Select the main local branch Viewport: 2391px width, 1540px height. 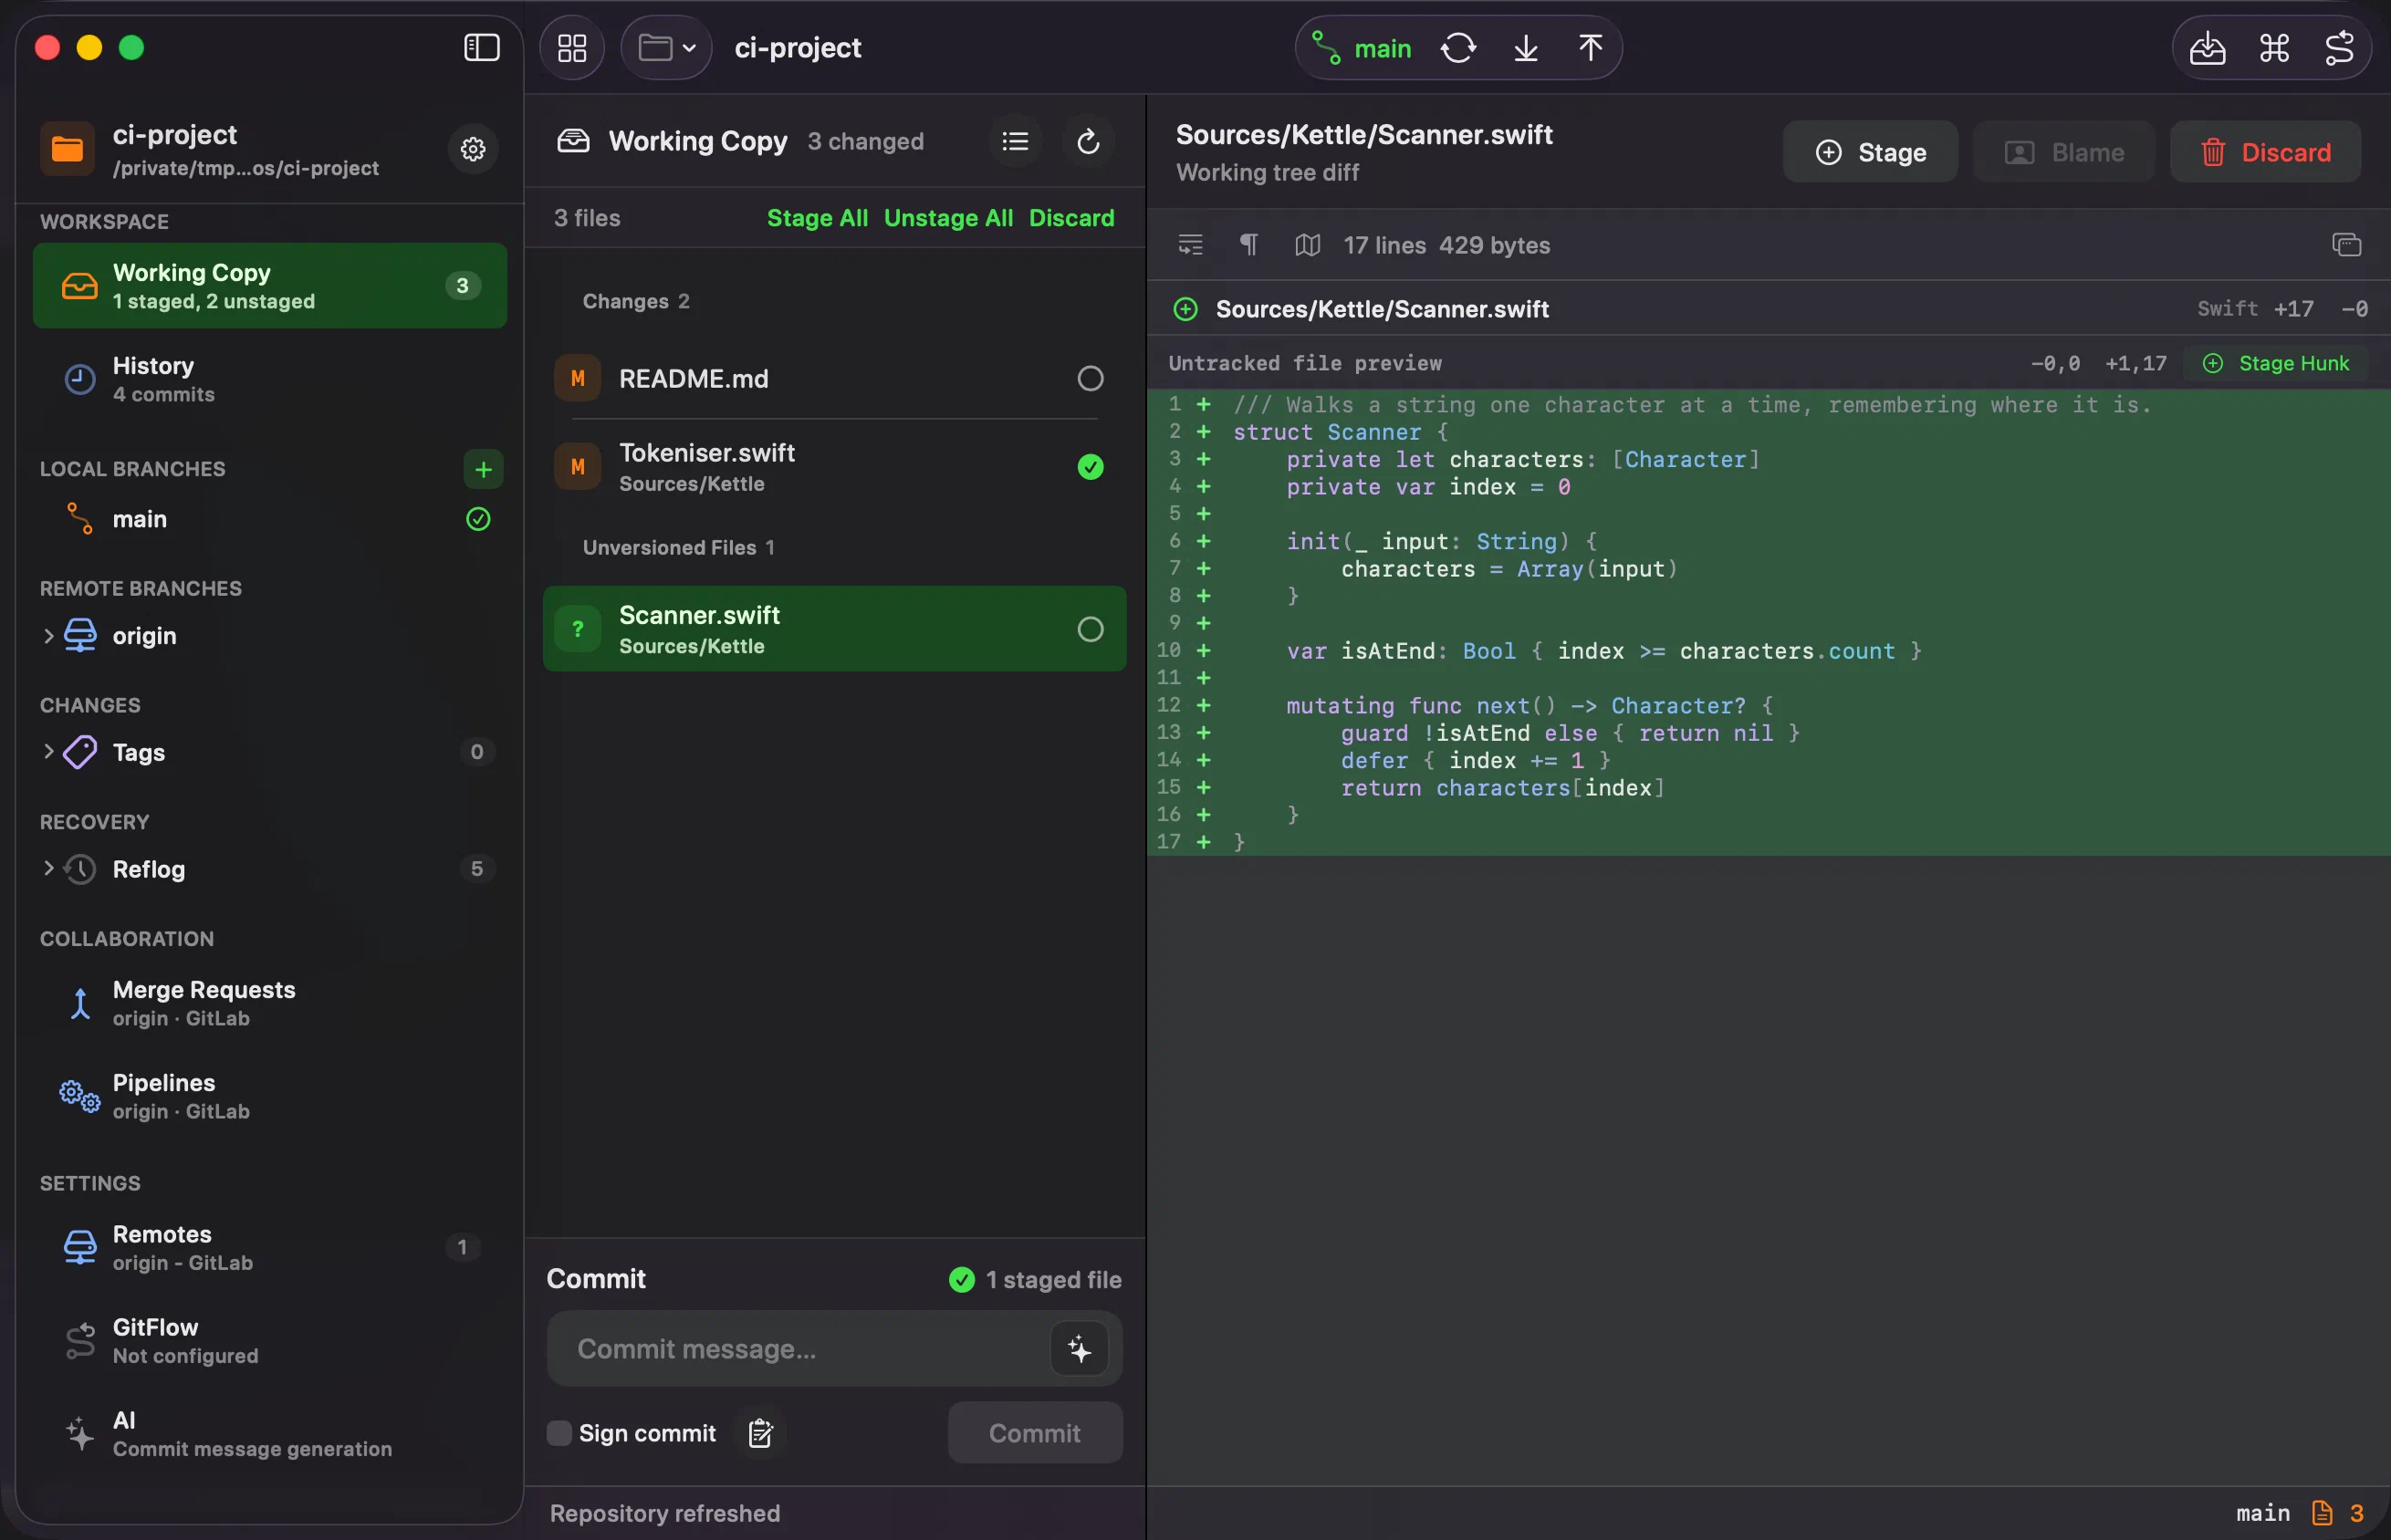pyautogui.click(x=270, y=519)
